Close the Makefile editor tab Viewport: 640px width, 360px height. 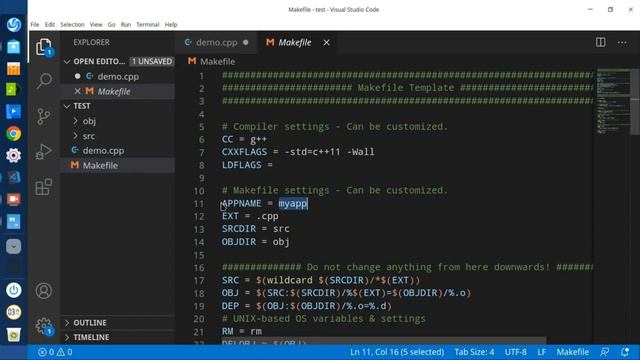(x=327, y=42)
